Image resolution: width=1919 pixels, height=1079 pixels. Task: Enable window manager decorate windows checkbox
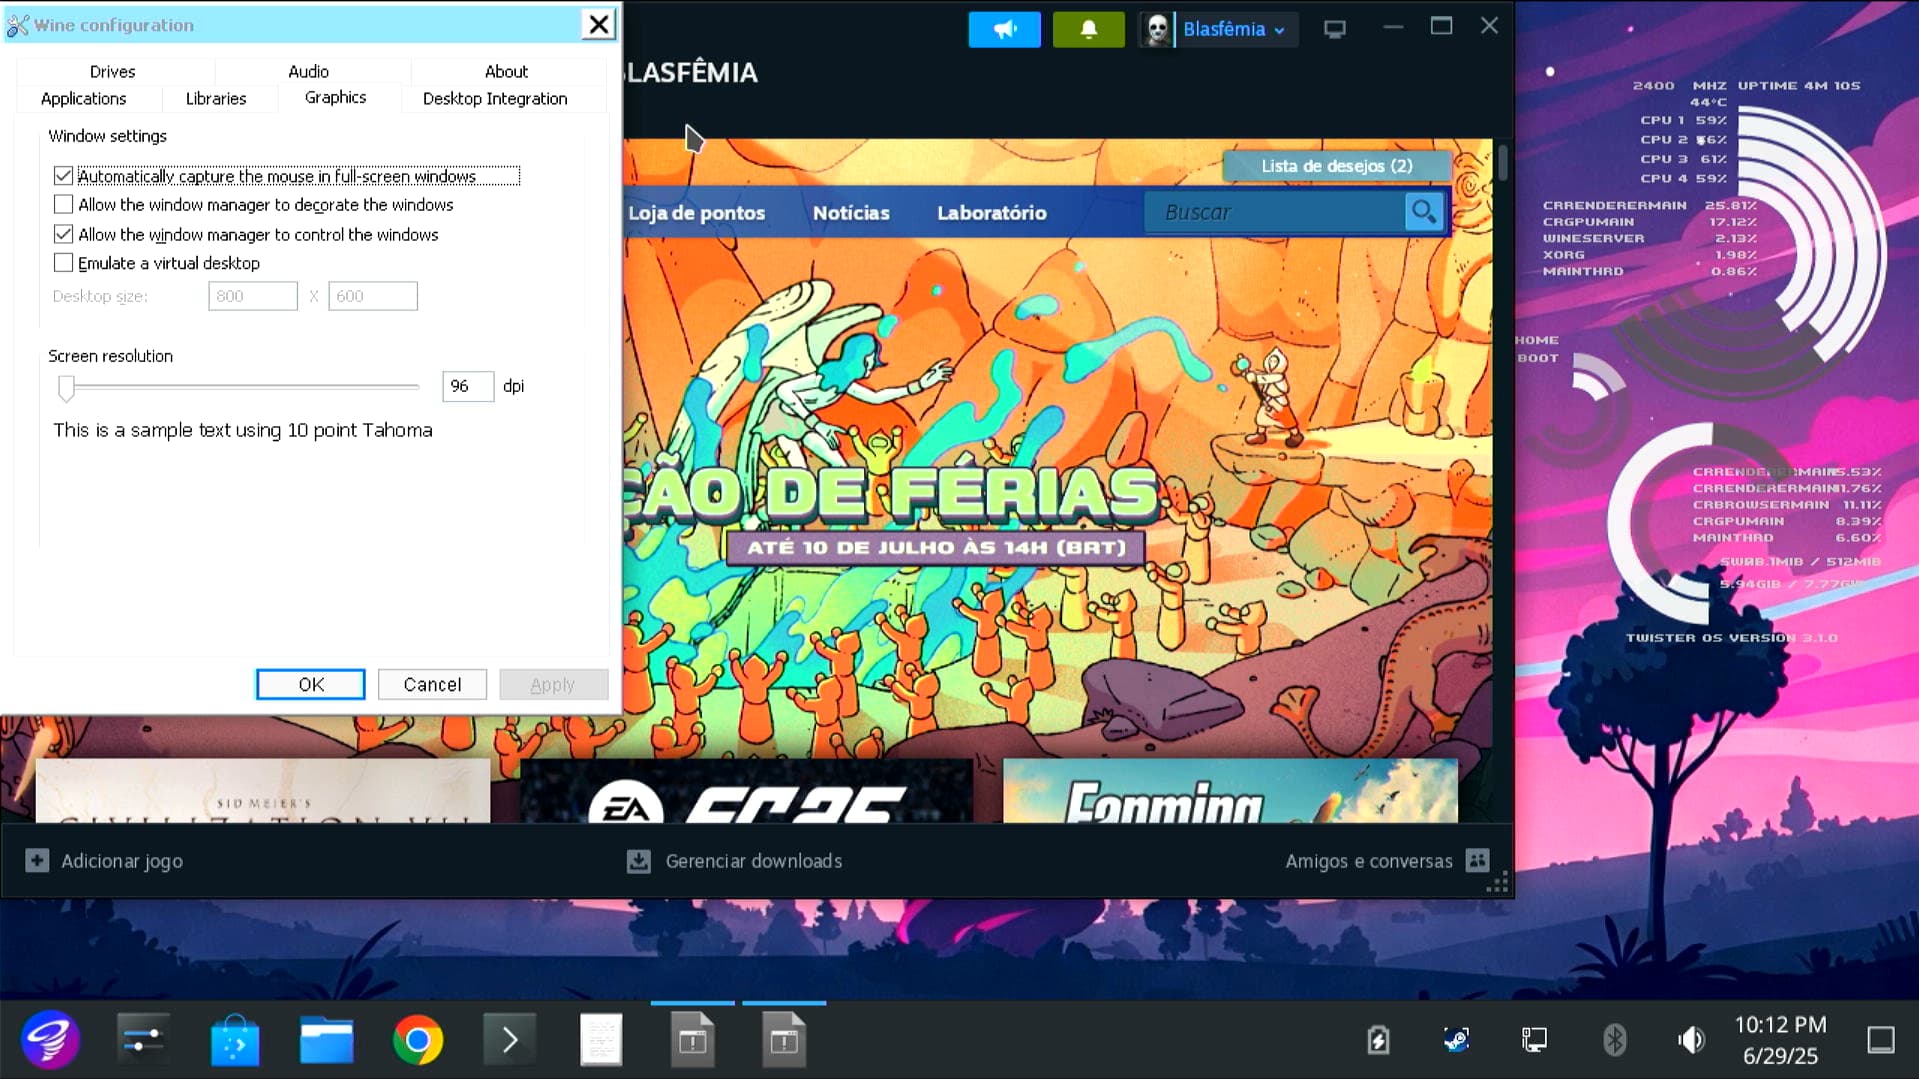click(x=63, y=204)
